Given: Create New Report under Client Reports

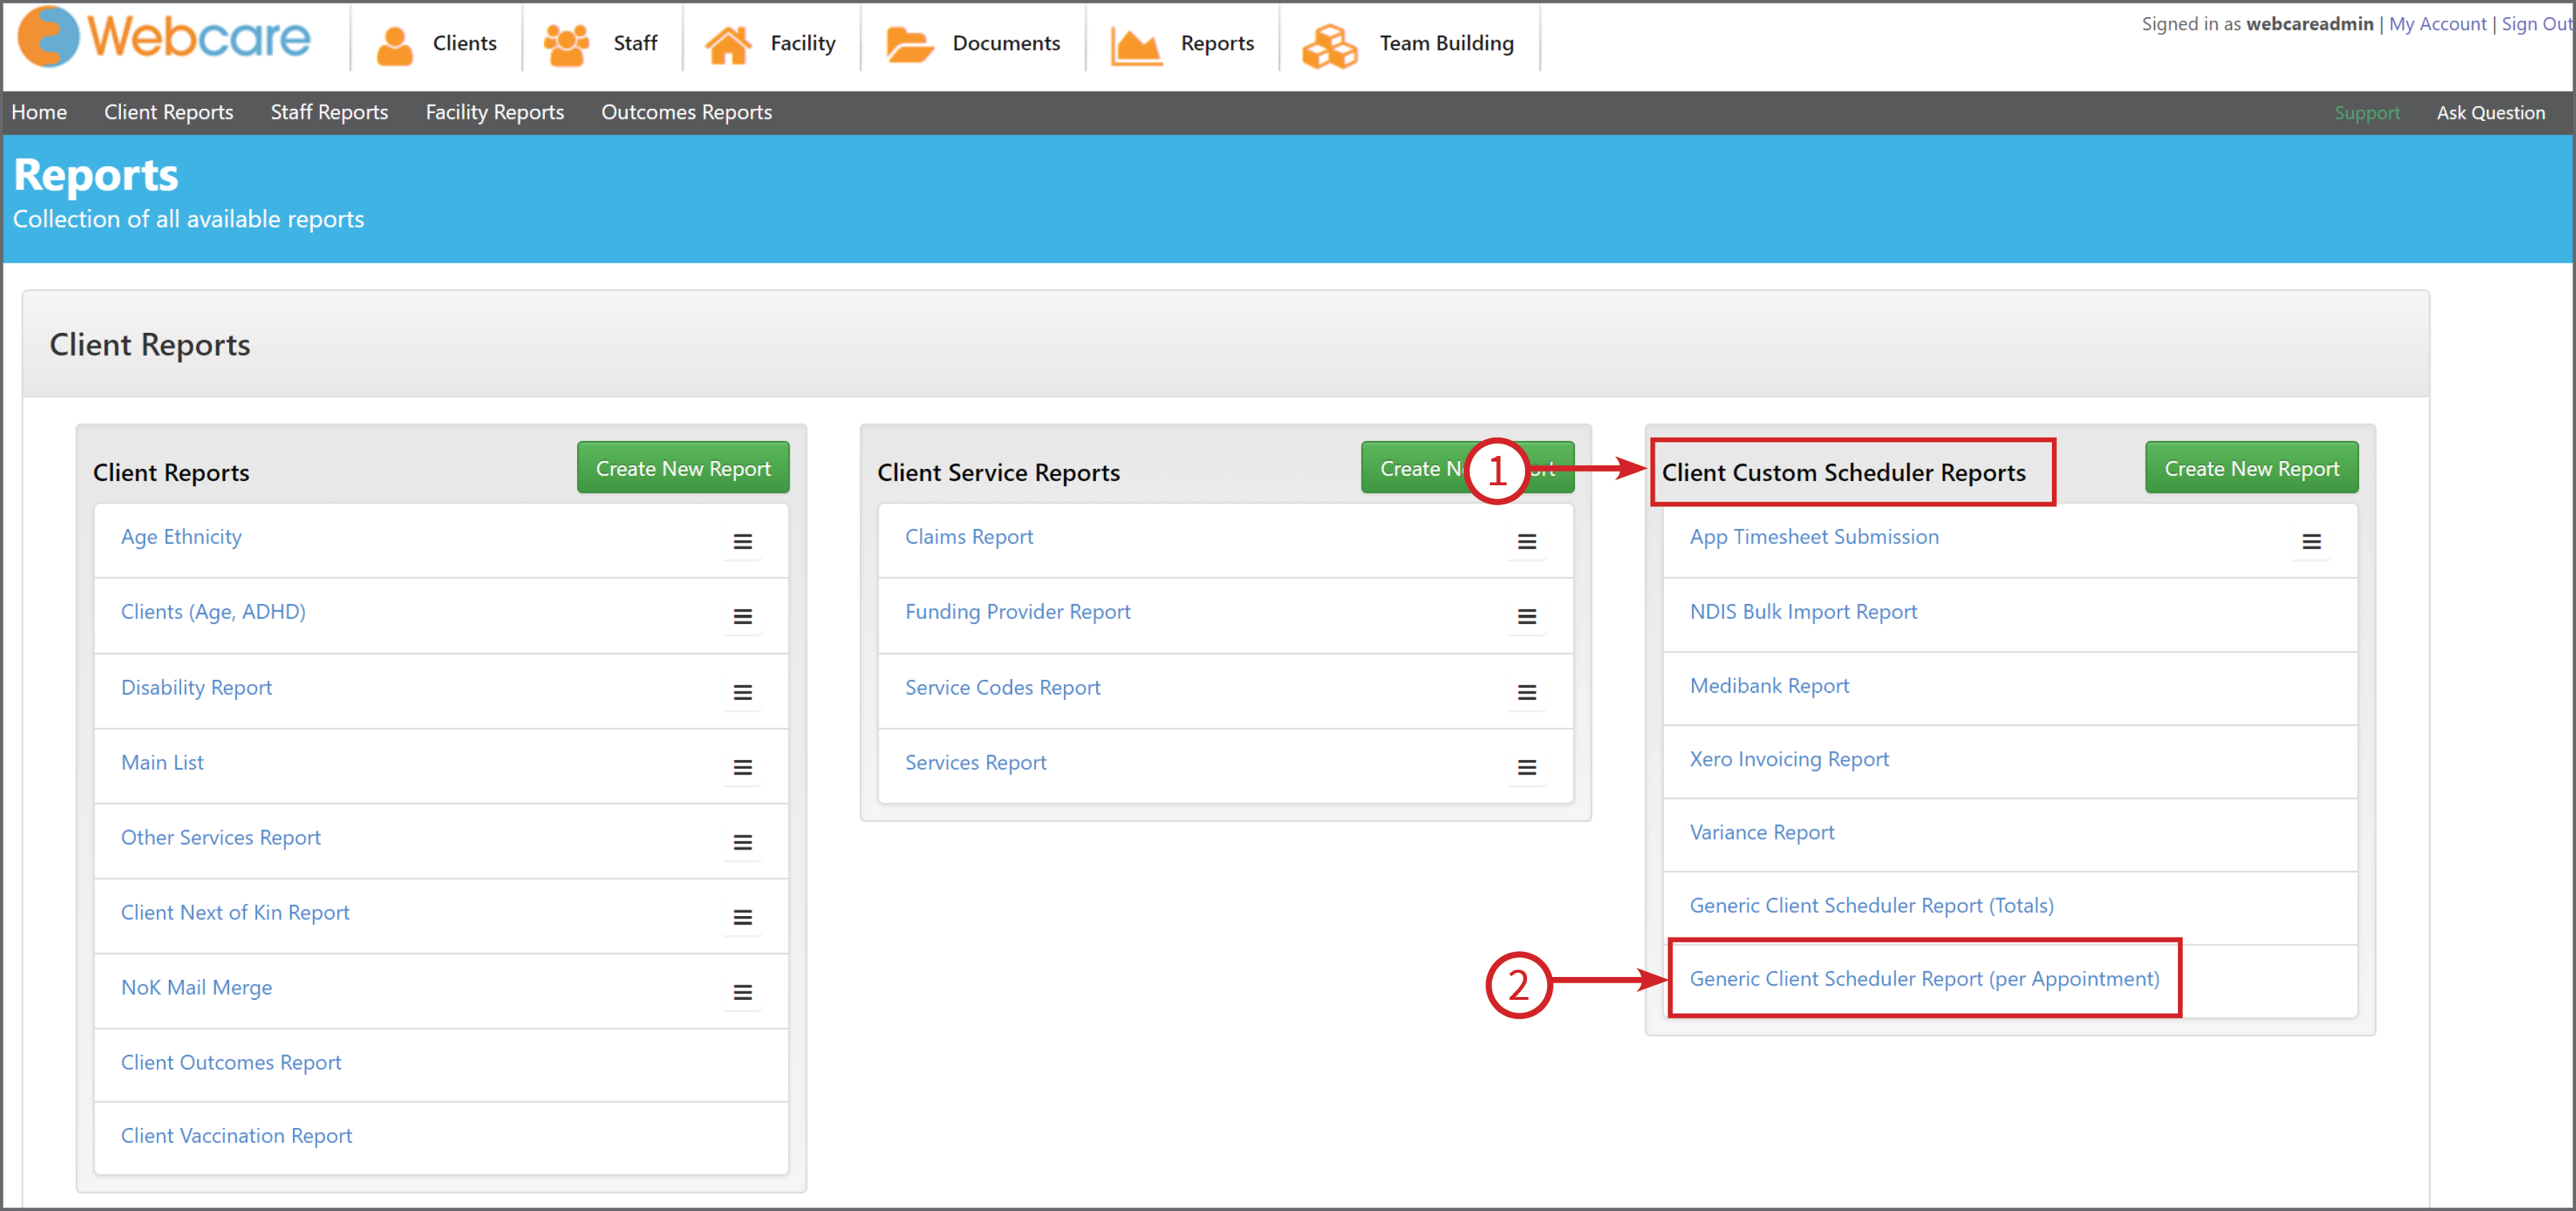Looking at the screenshot, I should pyautogui.click(x=683, y=468).
